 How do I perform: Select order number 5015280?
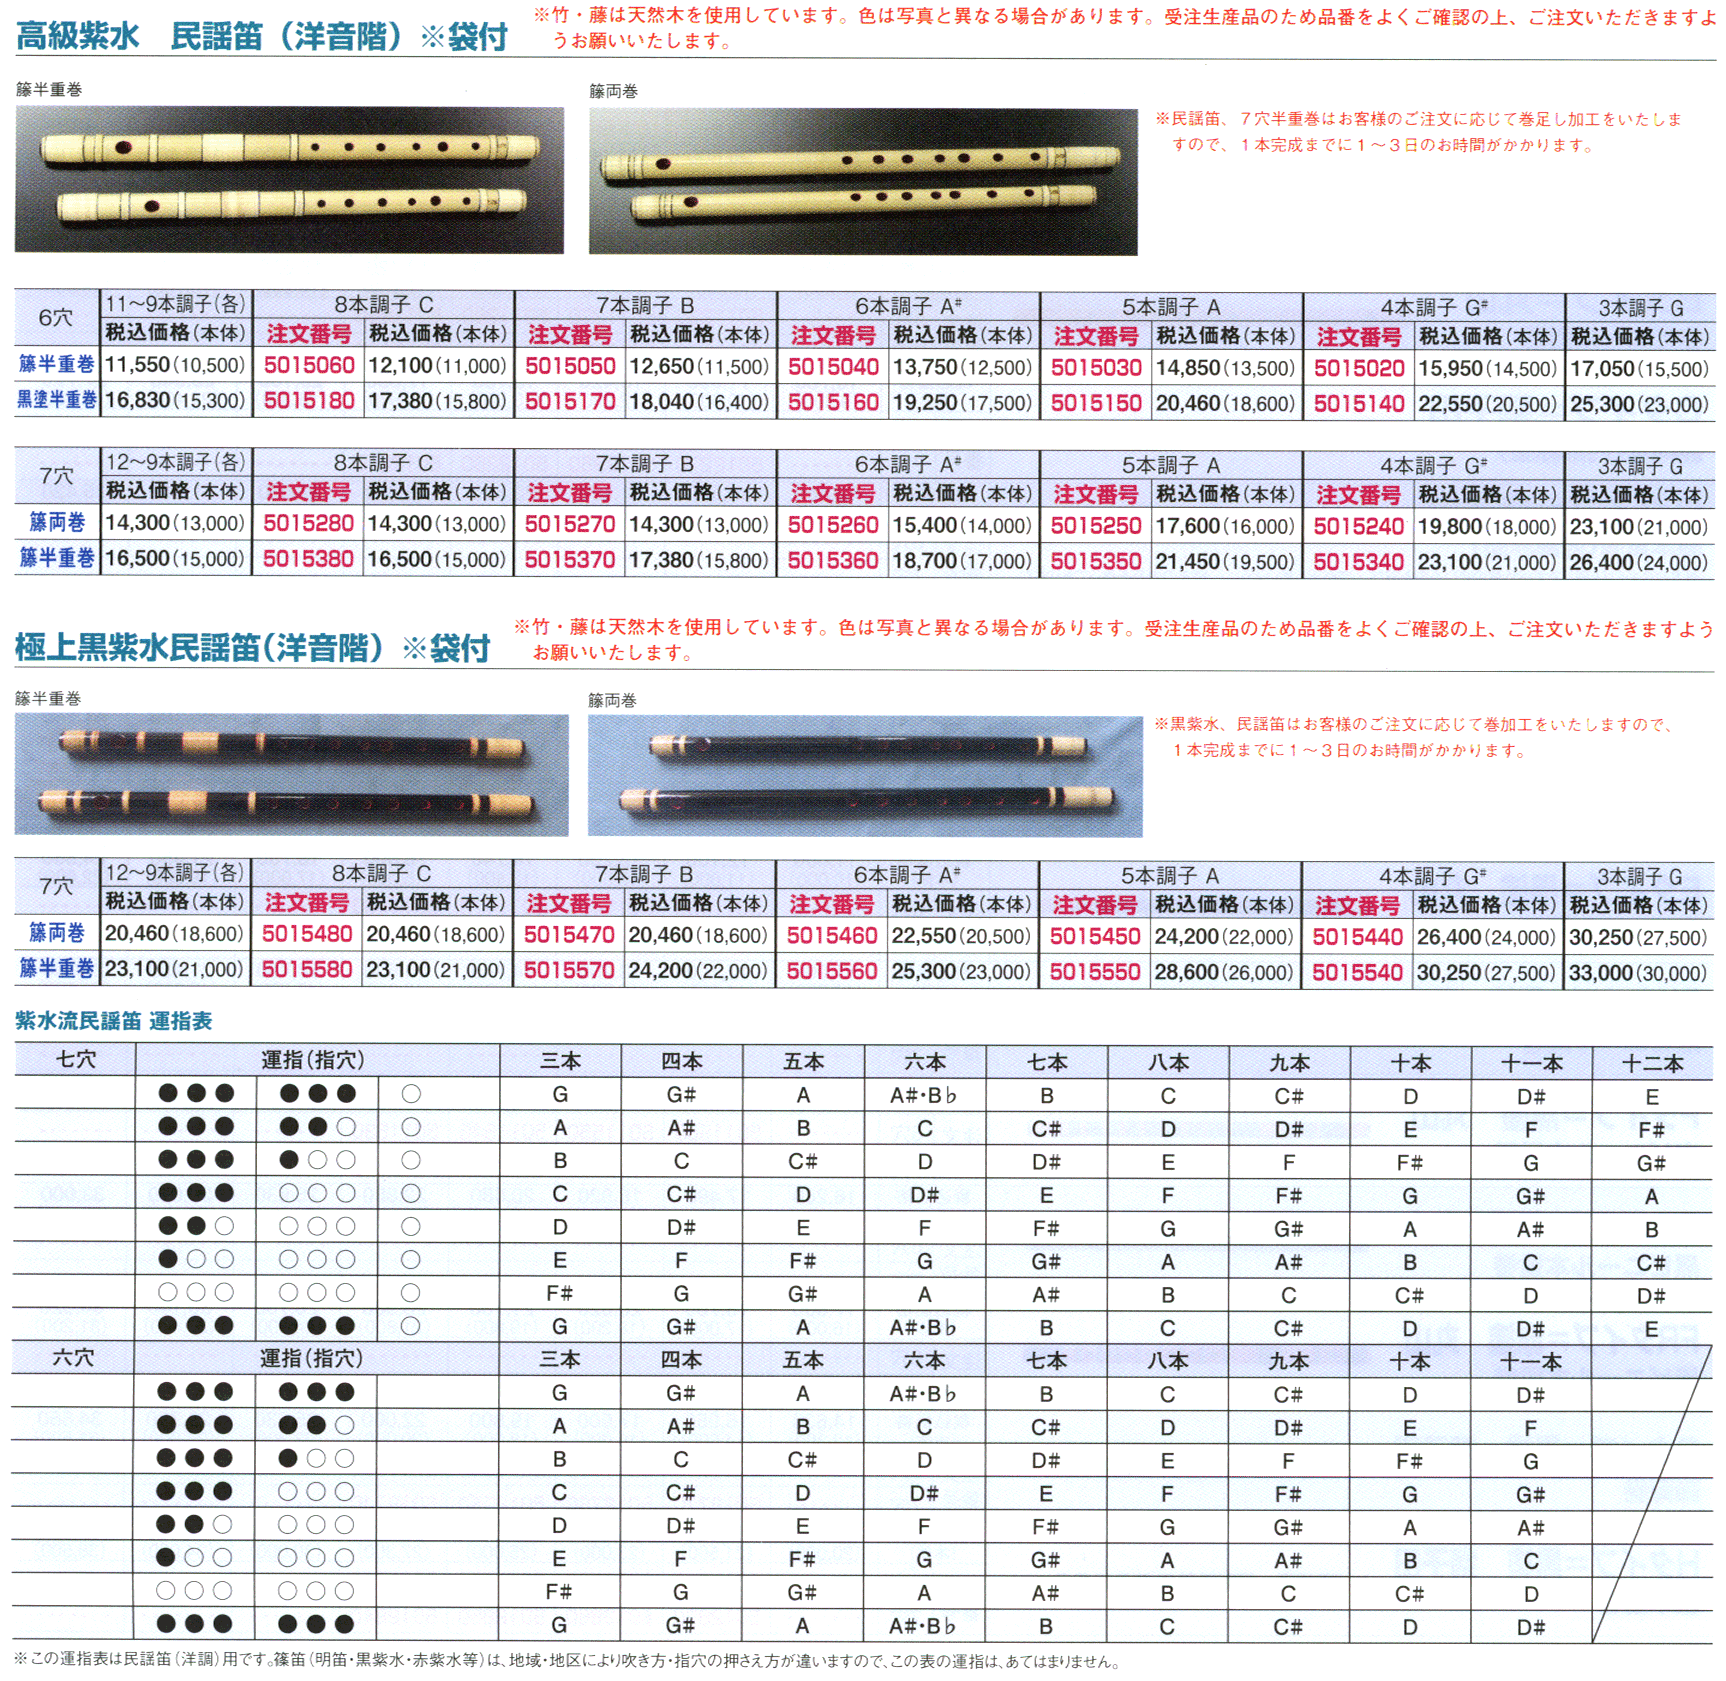[308, 523]
